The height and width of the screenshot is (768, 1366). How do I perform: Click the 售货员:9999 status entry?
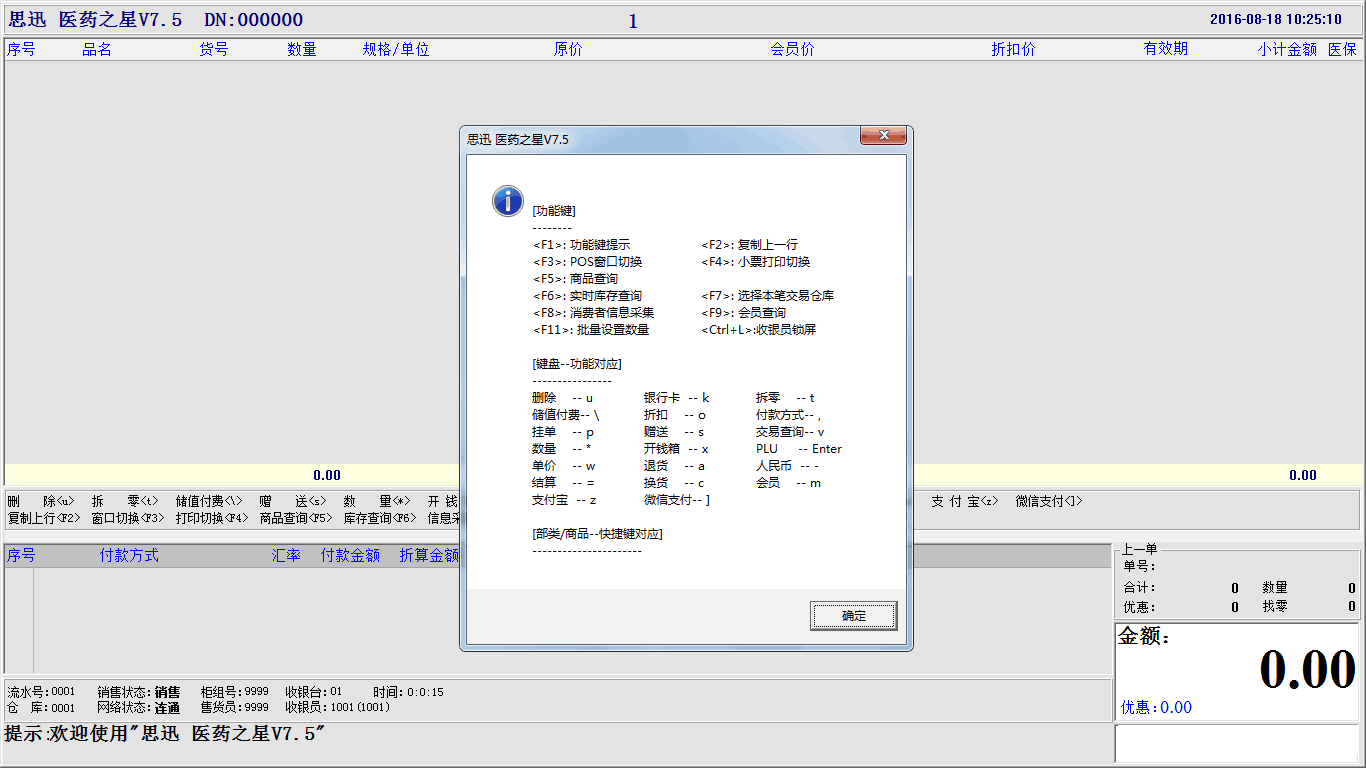[234, 708]
